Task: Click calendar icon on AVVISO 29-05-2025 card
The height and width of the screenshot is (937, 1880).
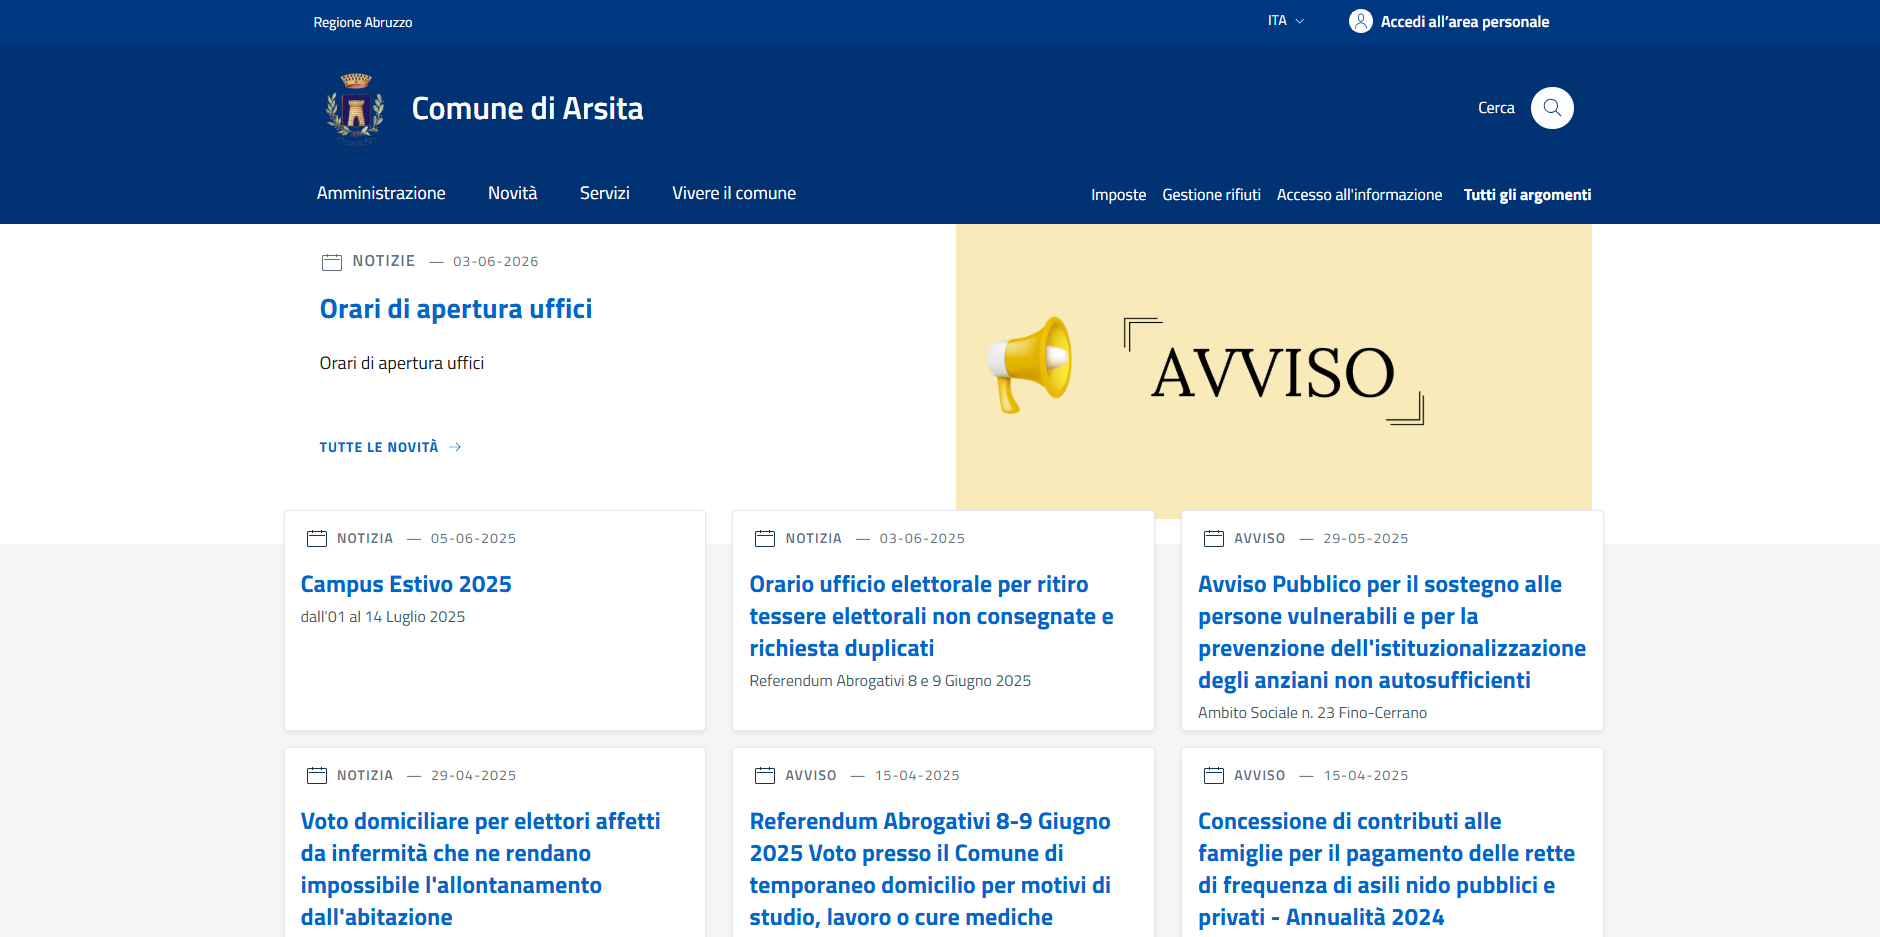Action: click(1214, 538)
